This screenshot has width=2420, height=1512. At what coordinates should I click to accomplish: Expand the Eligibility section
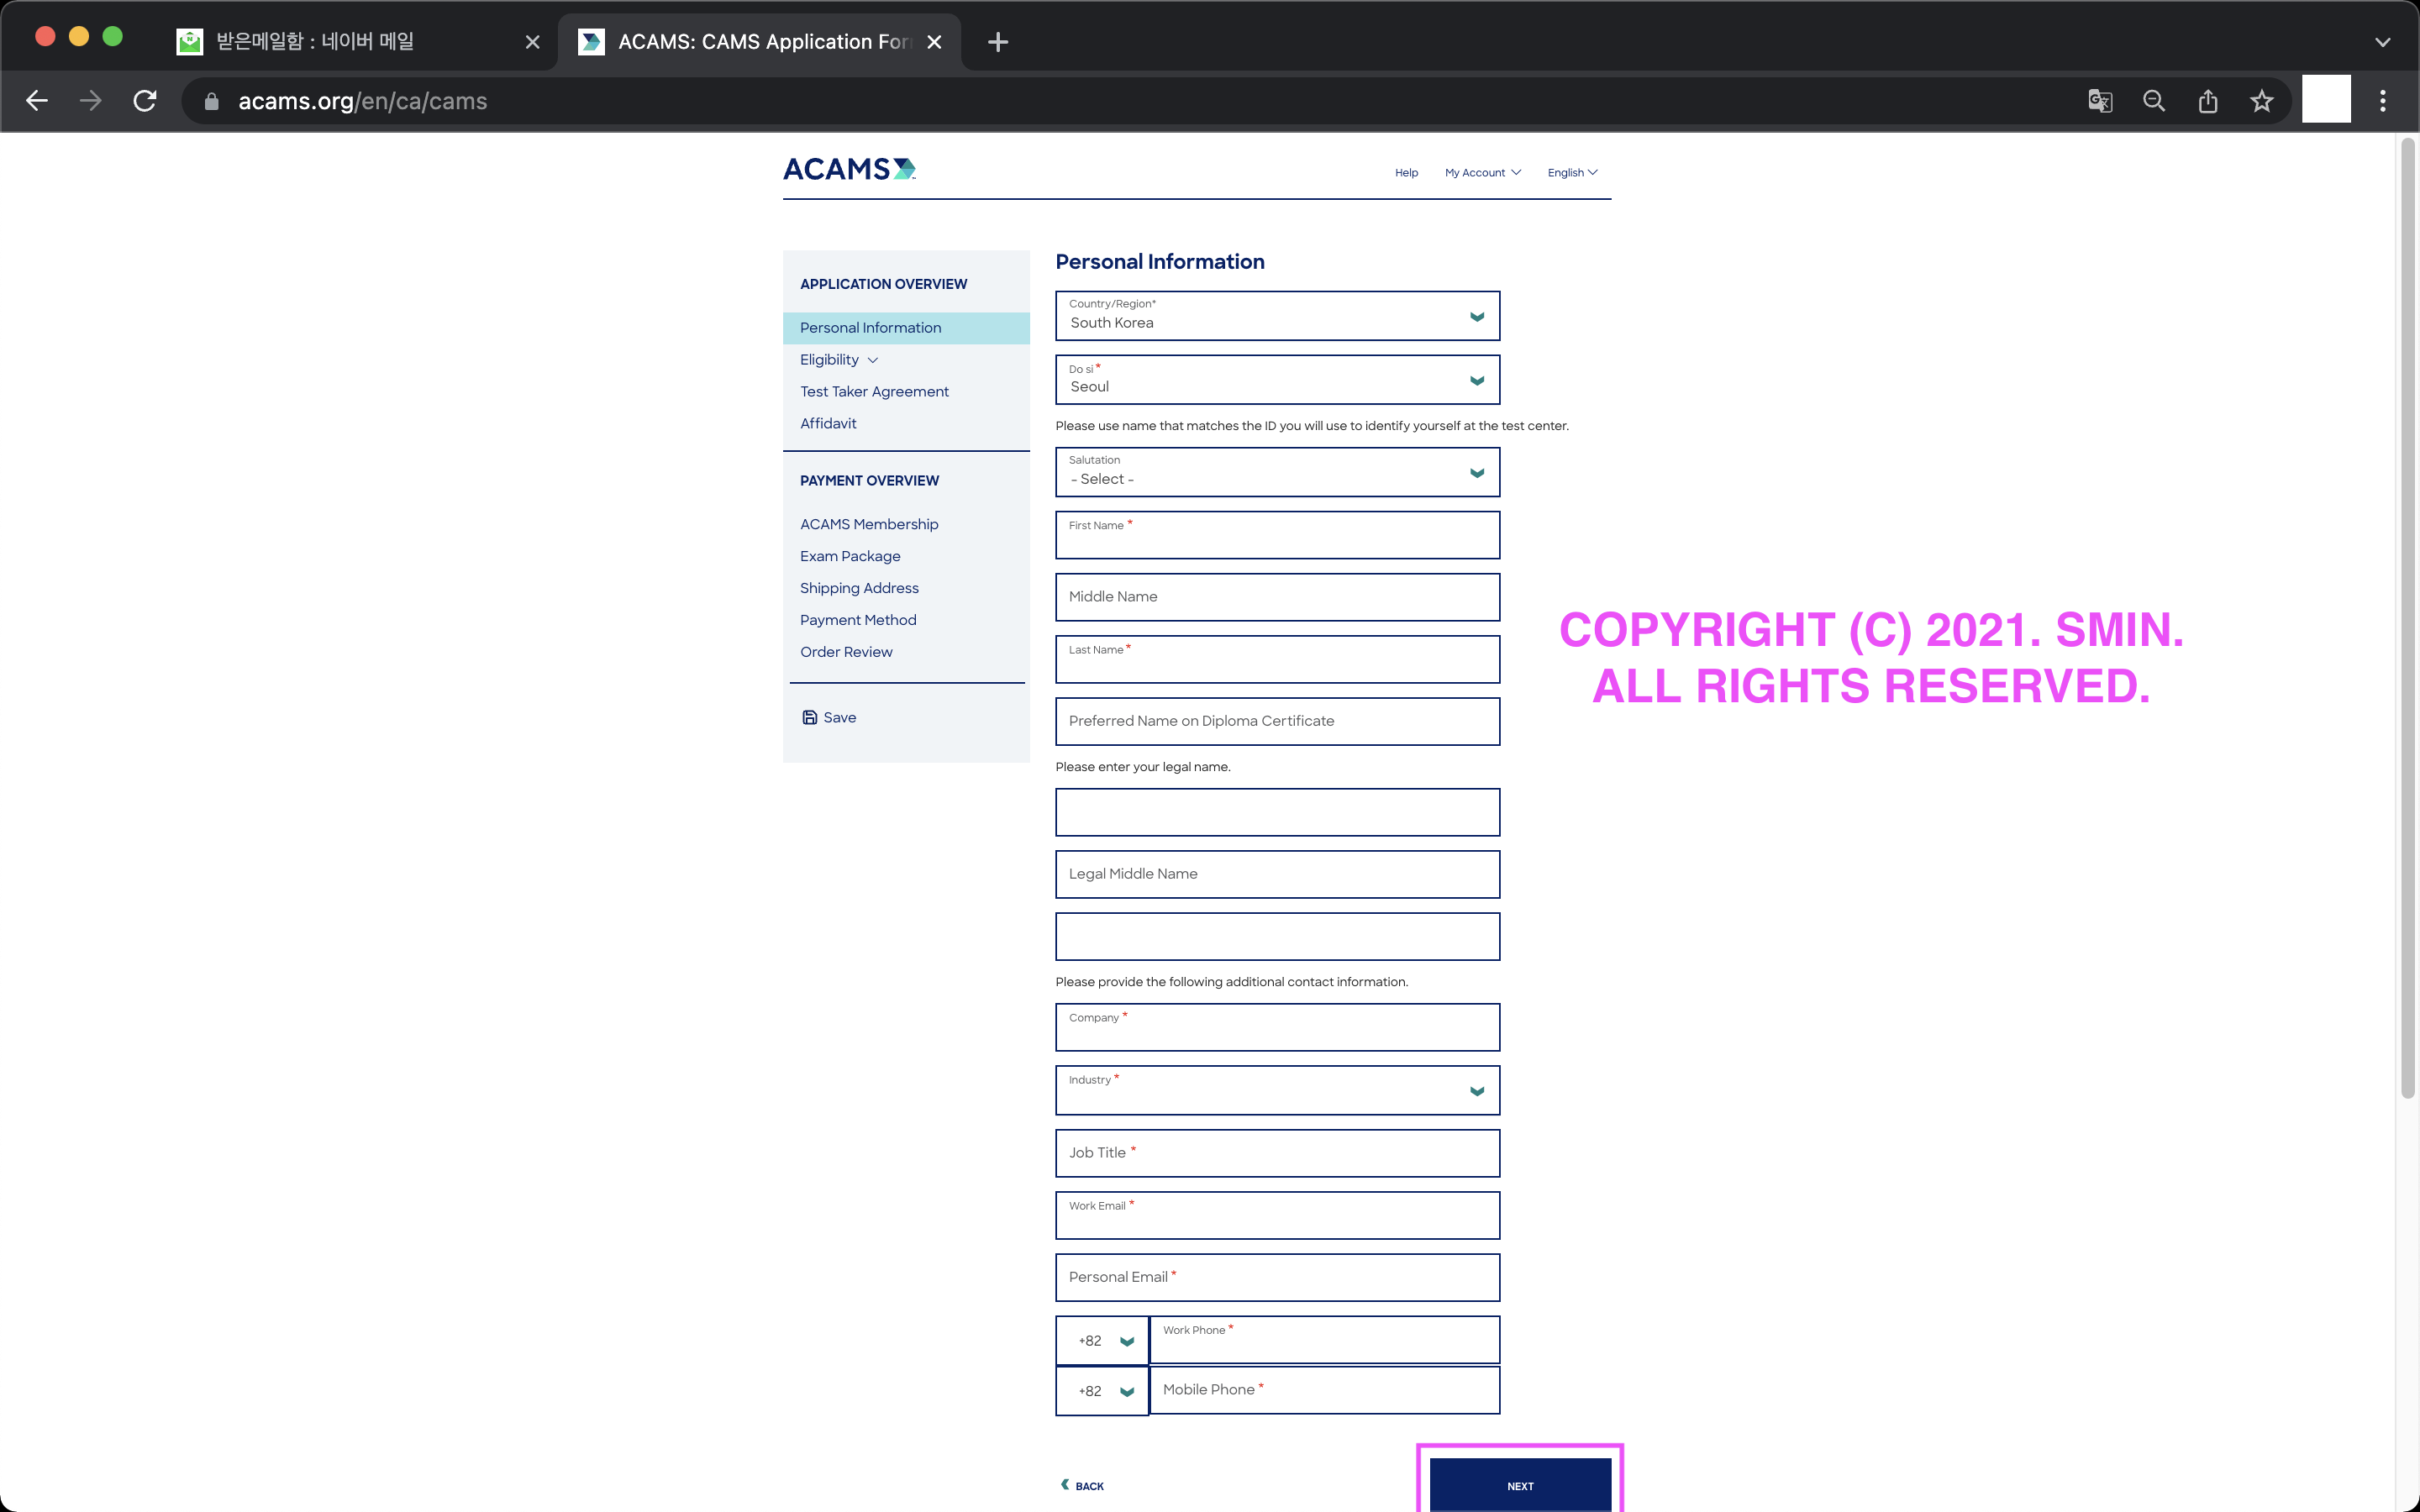pos(838,360)
